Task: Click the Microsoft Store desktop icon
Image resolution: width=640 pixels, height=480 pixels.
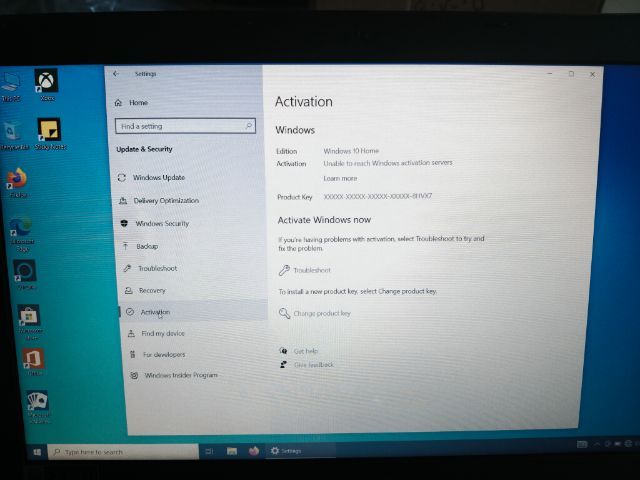Action: (x=29, y=322)
